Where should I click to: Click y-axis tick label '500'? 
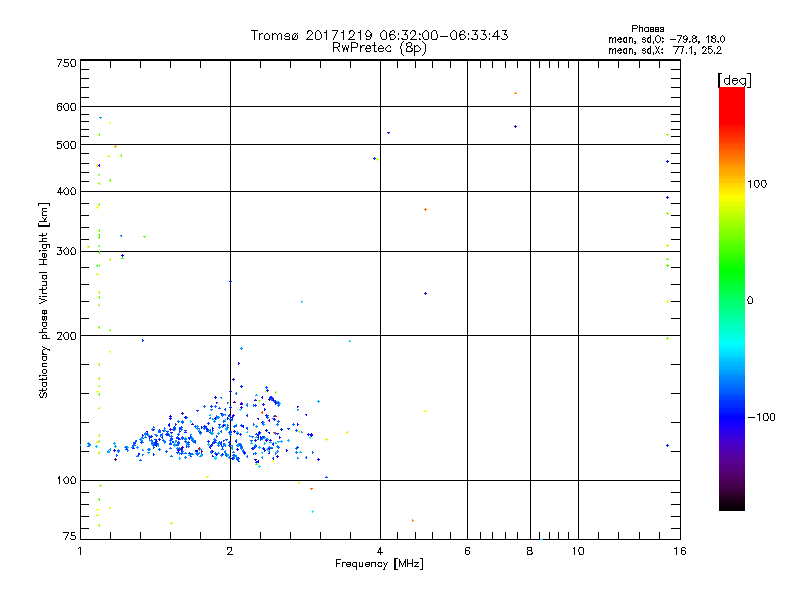click(66, 145)
